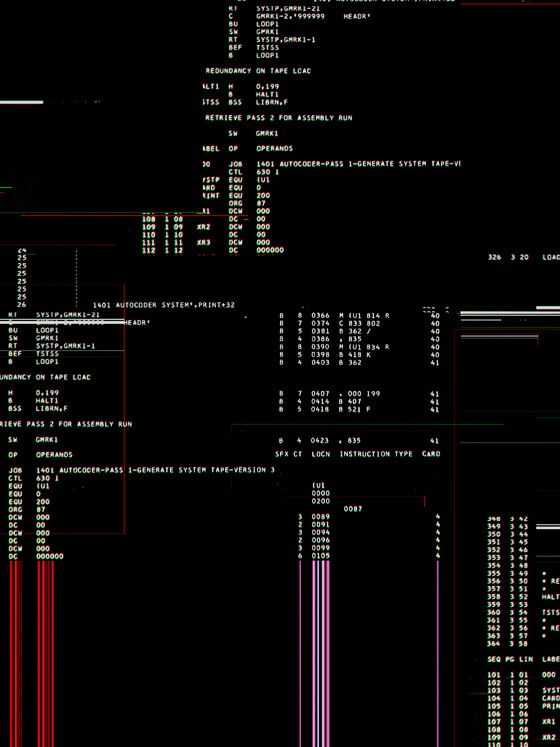Select the line 326 3 20 LOAD

point(524,257)
